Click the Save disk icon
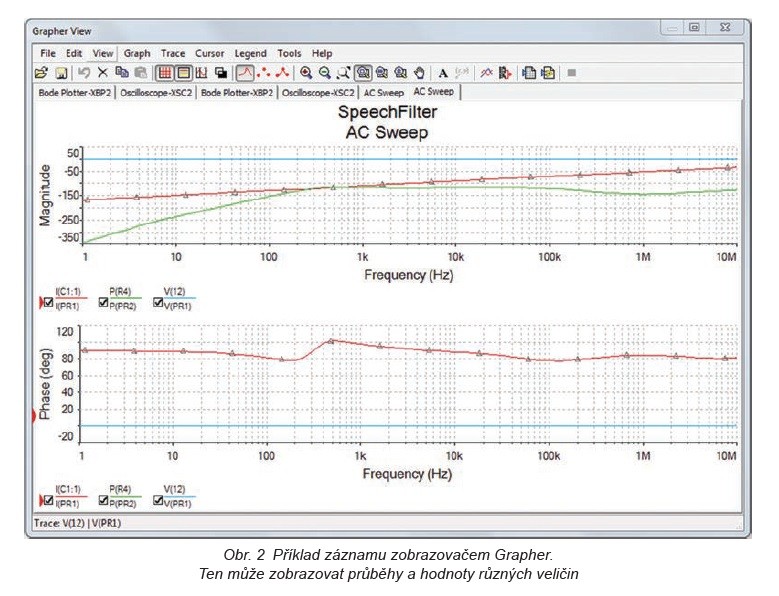Viewport: 779px width, 596px height. click(61, 73)
